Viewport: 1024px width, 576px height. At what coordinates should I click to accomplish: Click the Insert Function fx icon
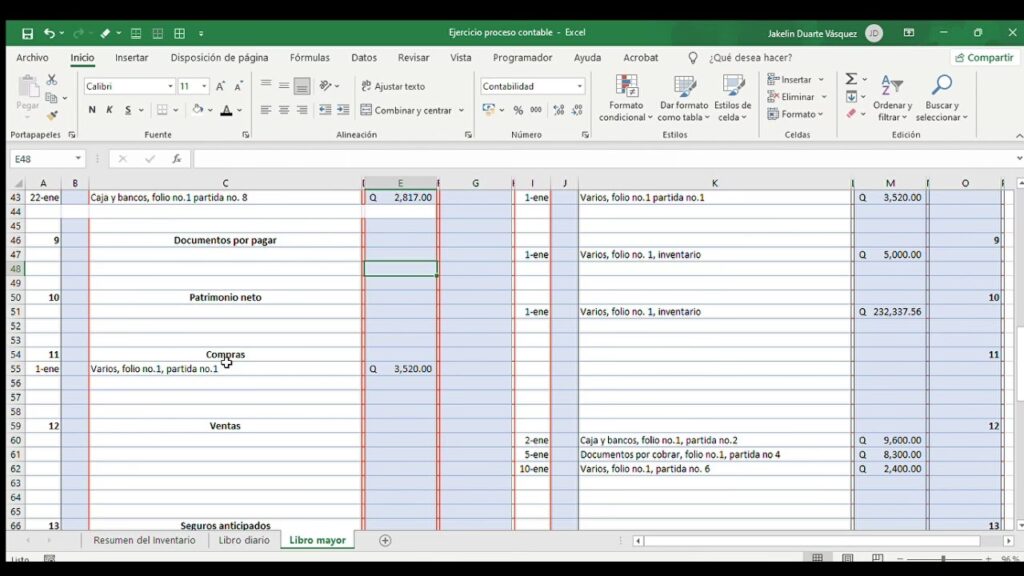click(177, 159)
